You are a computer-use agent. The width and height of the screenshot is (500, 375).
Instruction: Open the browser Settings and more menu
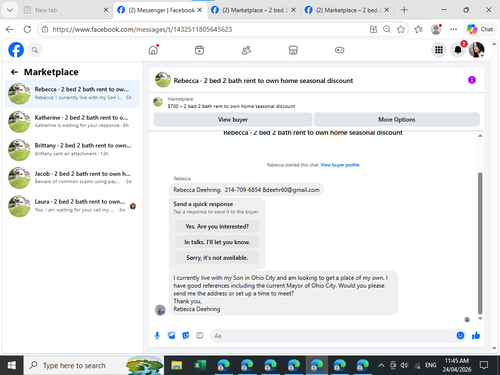click(453, 29)
